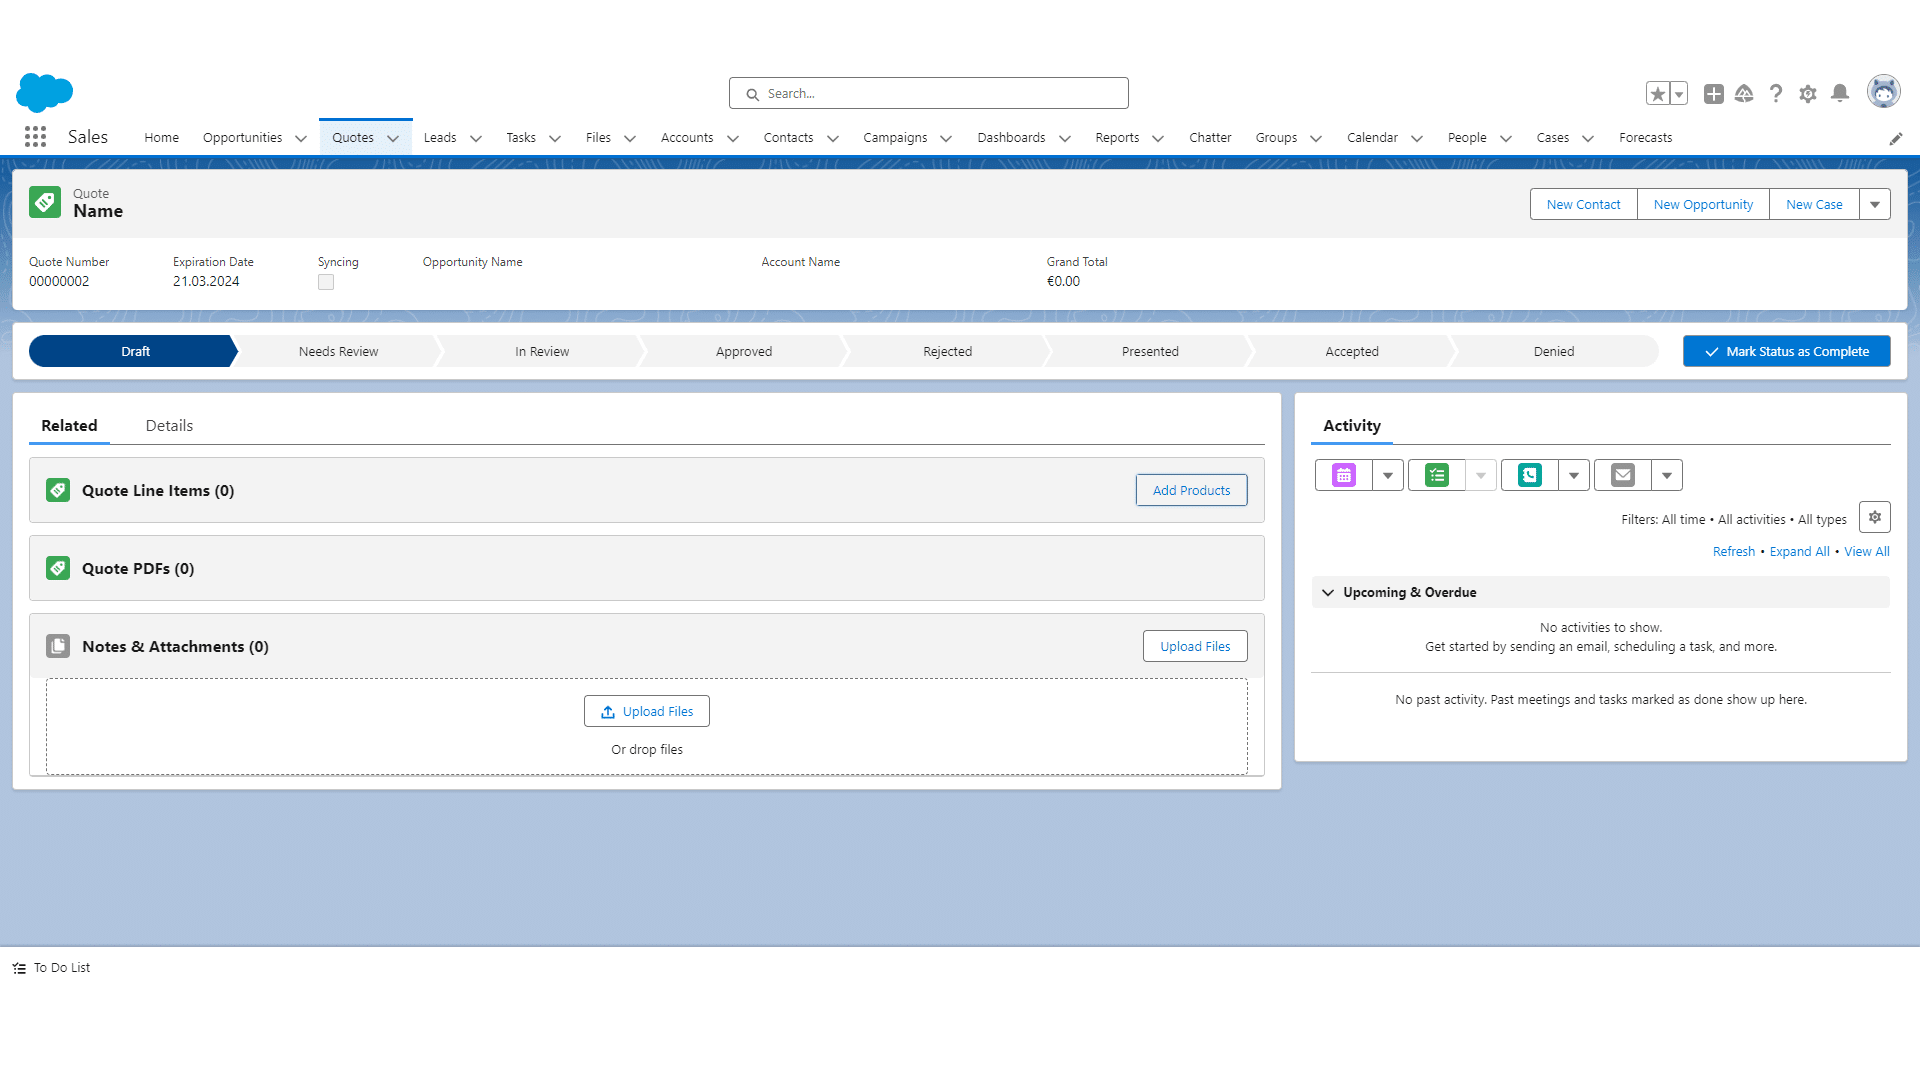Select the Draft stage in the path
The height and width of the screenshot is (1080, 1920).
coord(135,351)
